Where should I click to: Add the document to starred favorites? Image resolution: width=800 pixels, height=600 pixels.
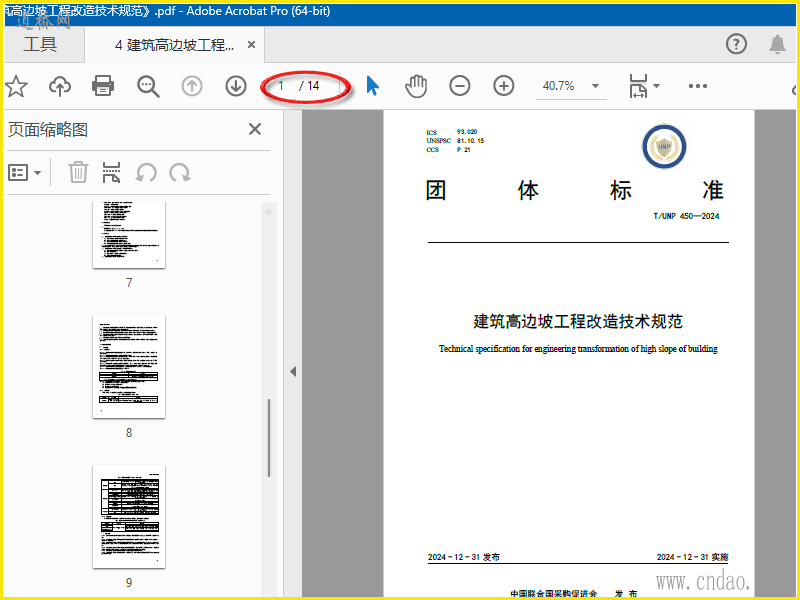click(x=16, y=86)
